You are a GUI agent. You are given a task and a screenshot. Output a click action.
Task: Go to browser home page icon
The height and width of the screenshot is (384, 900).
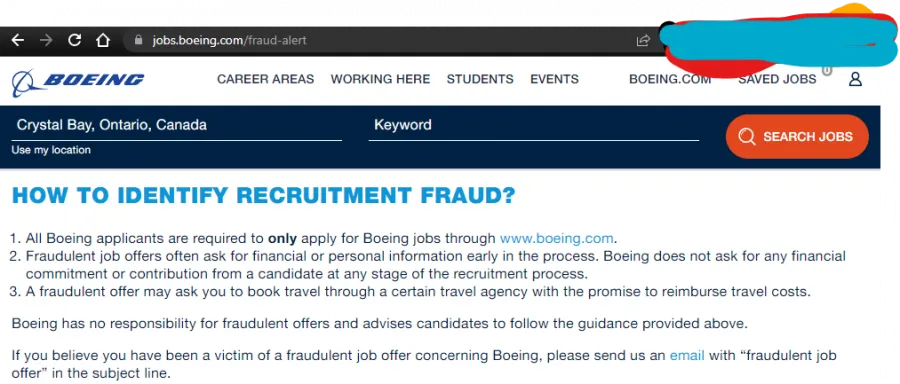tap(103, 40)
